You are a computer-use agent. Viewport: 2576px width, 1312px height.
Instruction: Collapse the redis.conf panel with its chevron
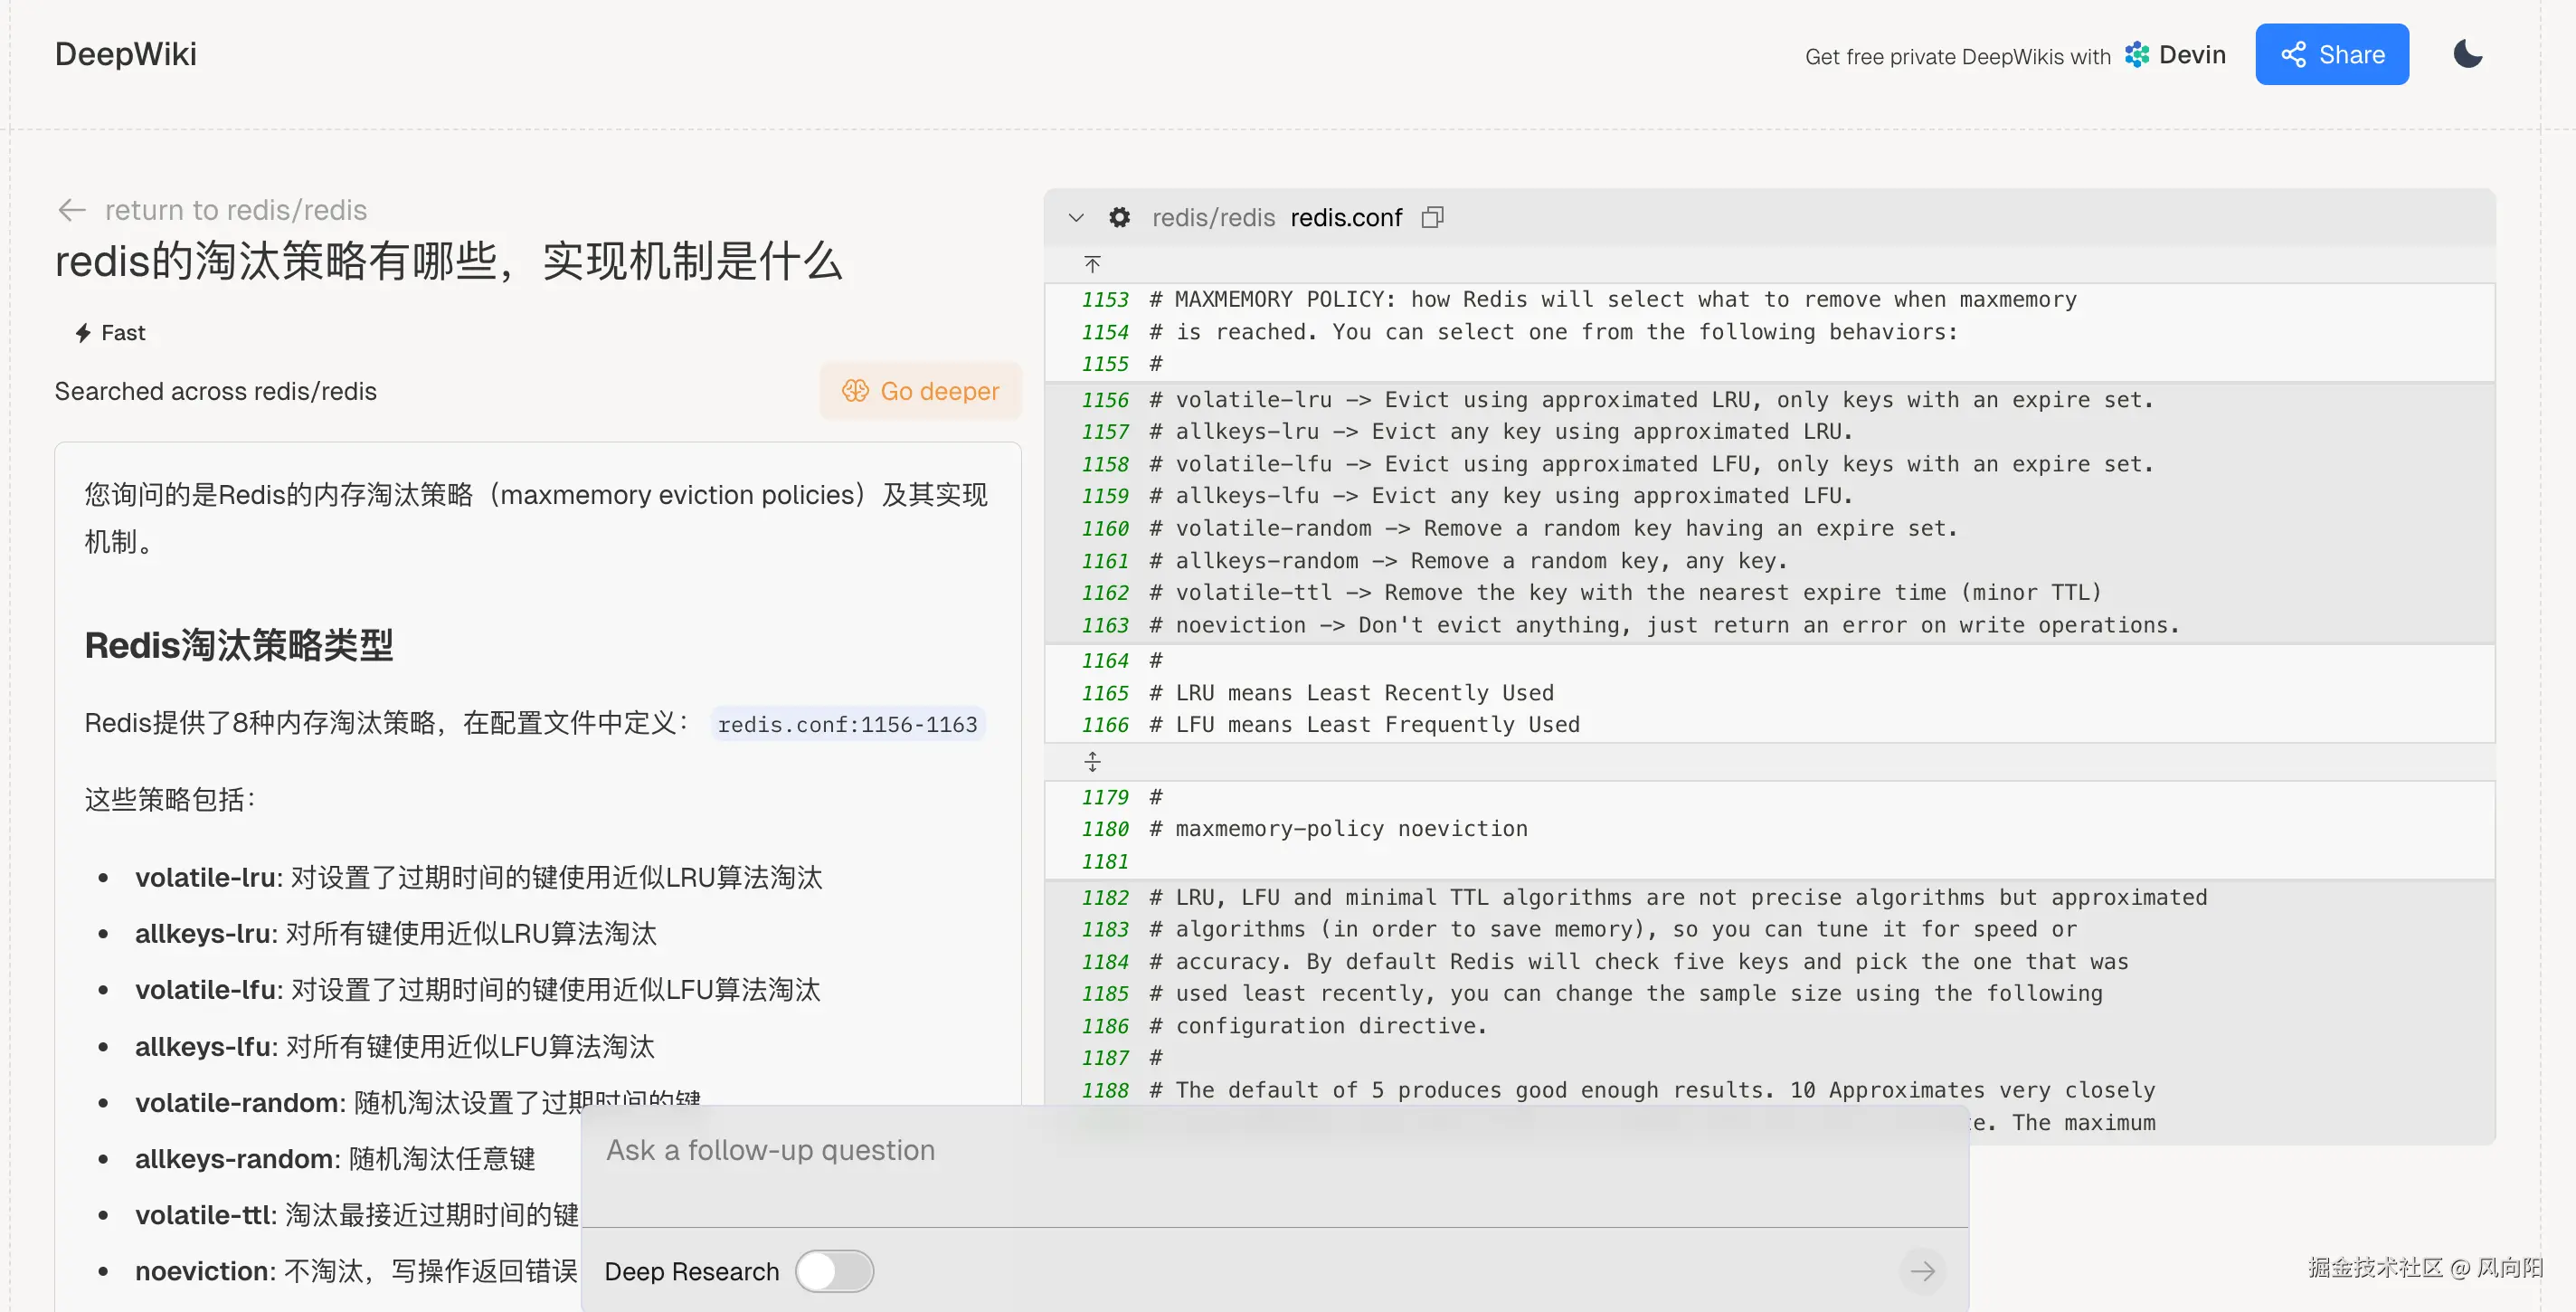[x=1076, y=217]
